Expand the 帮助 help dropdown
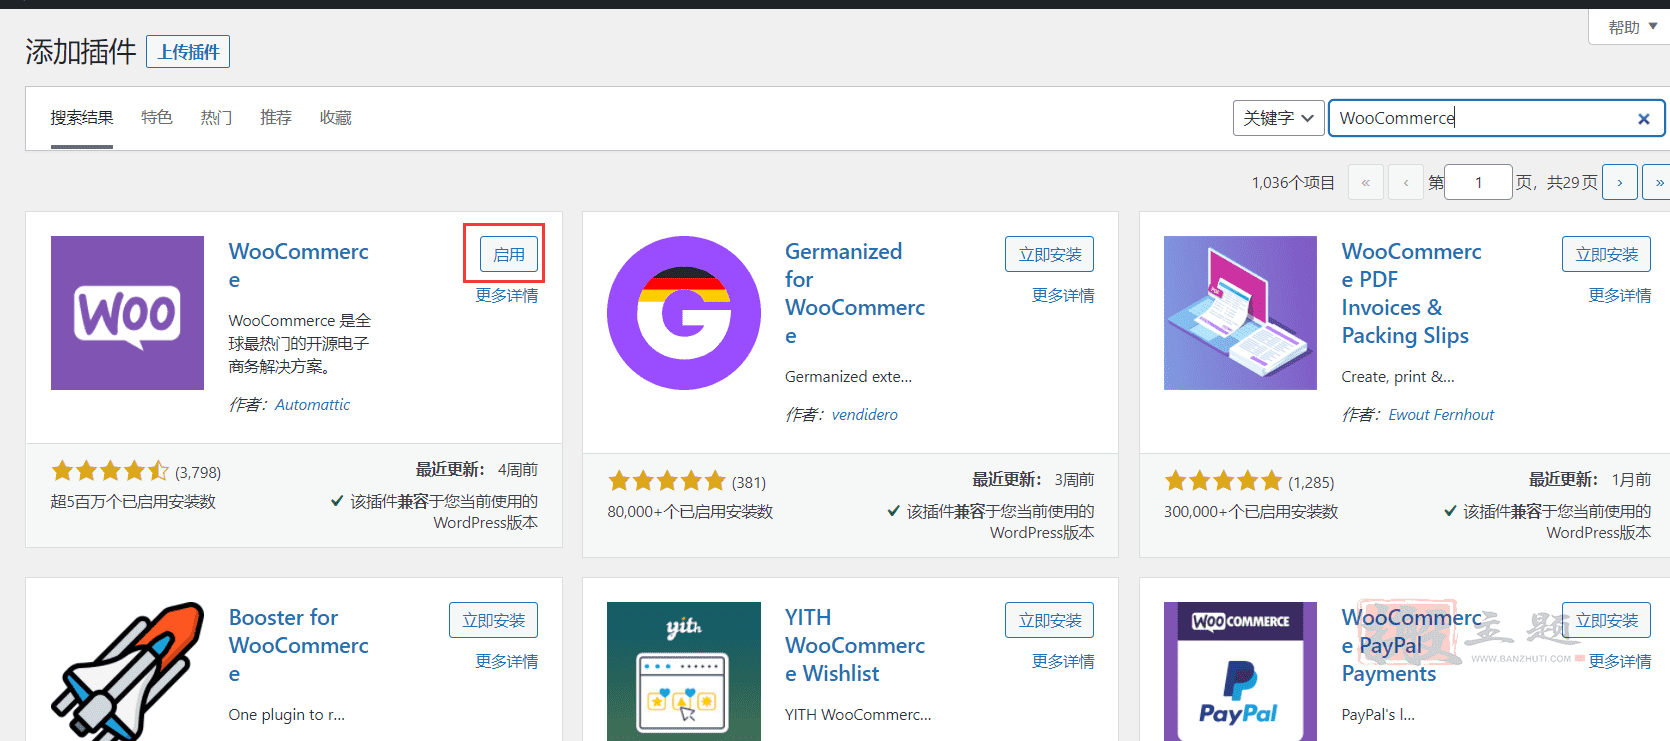 coord(1632,27)
